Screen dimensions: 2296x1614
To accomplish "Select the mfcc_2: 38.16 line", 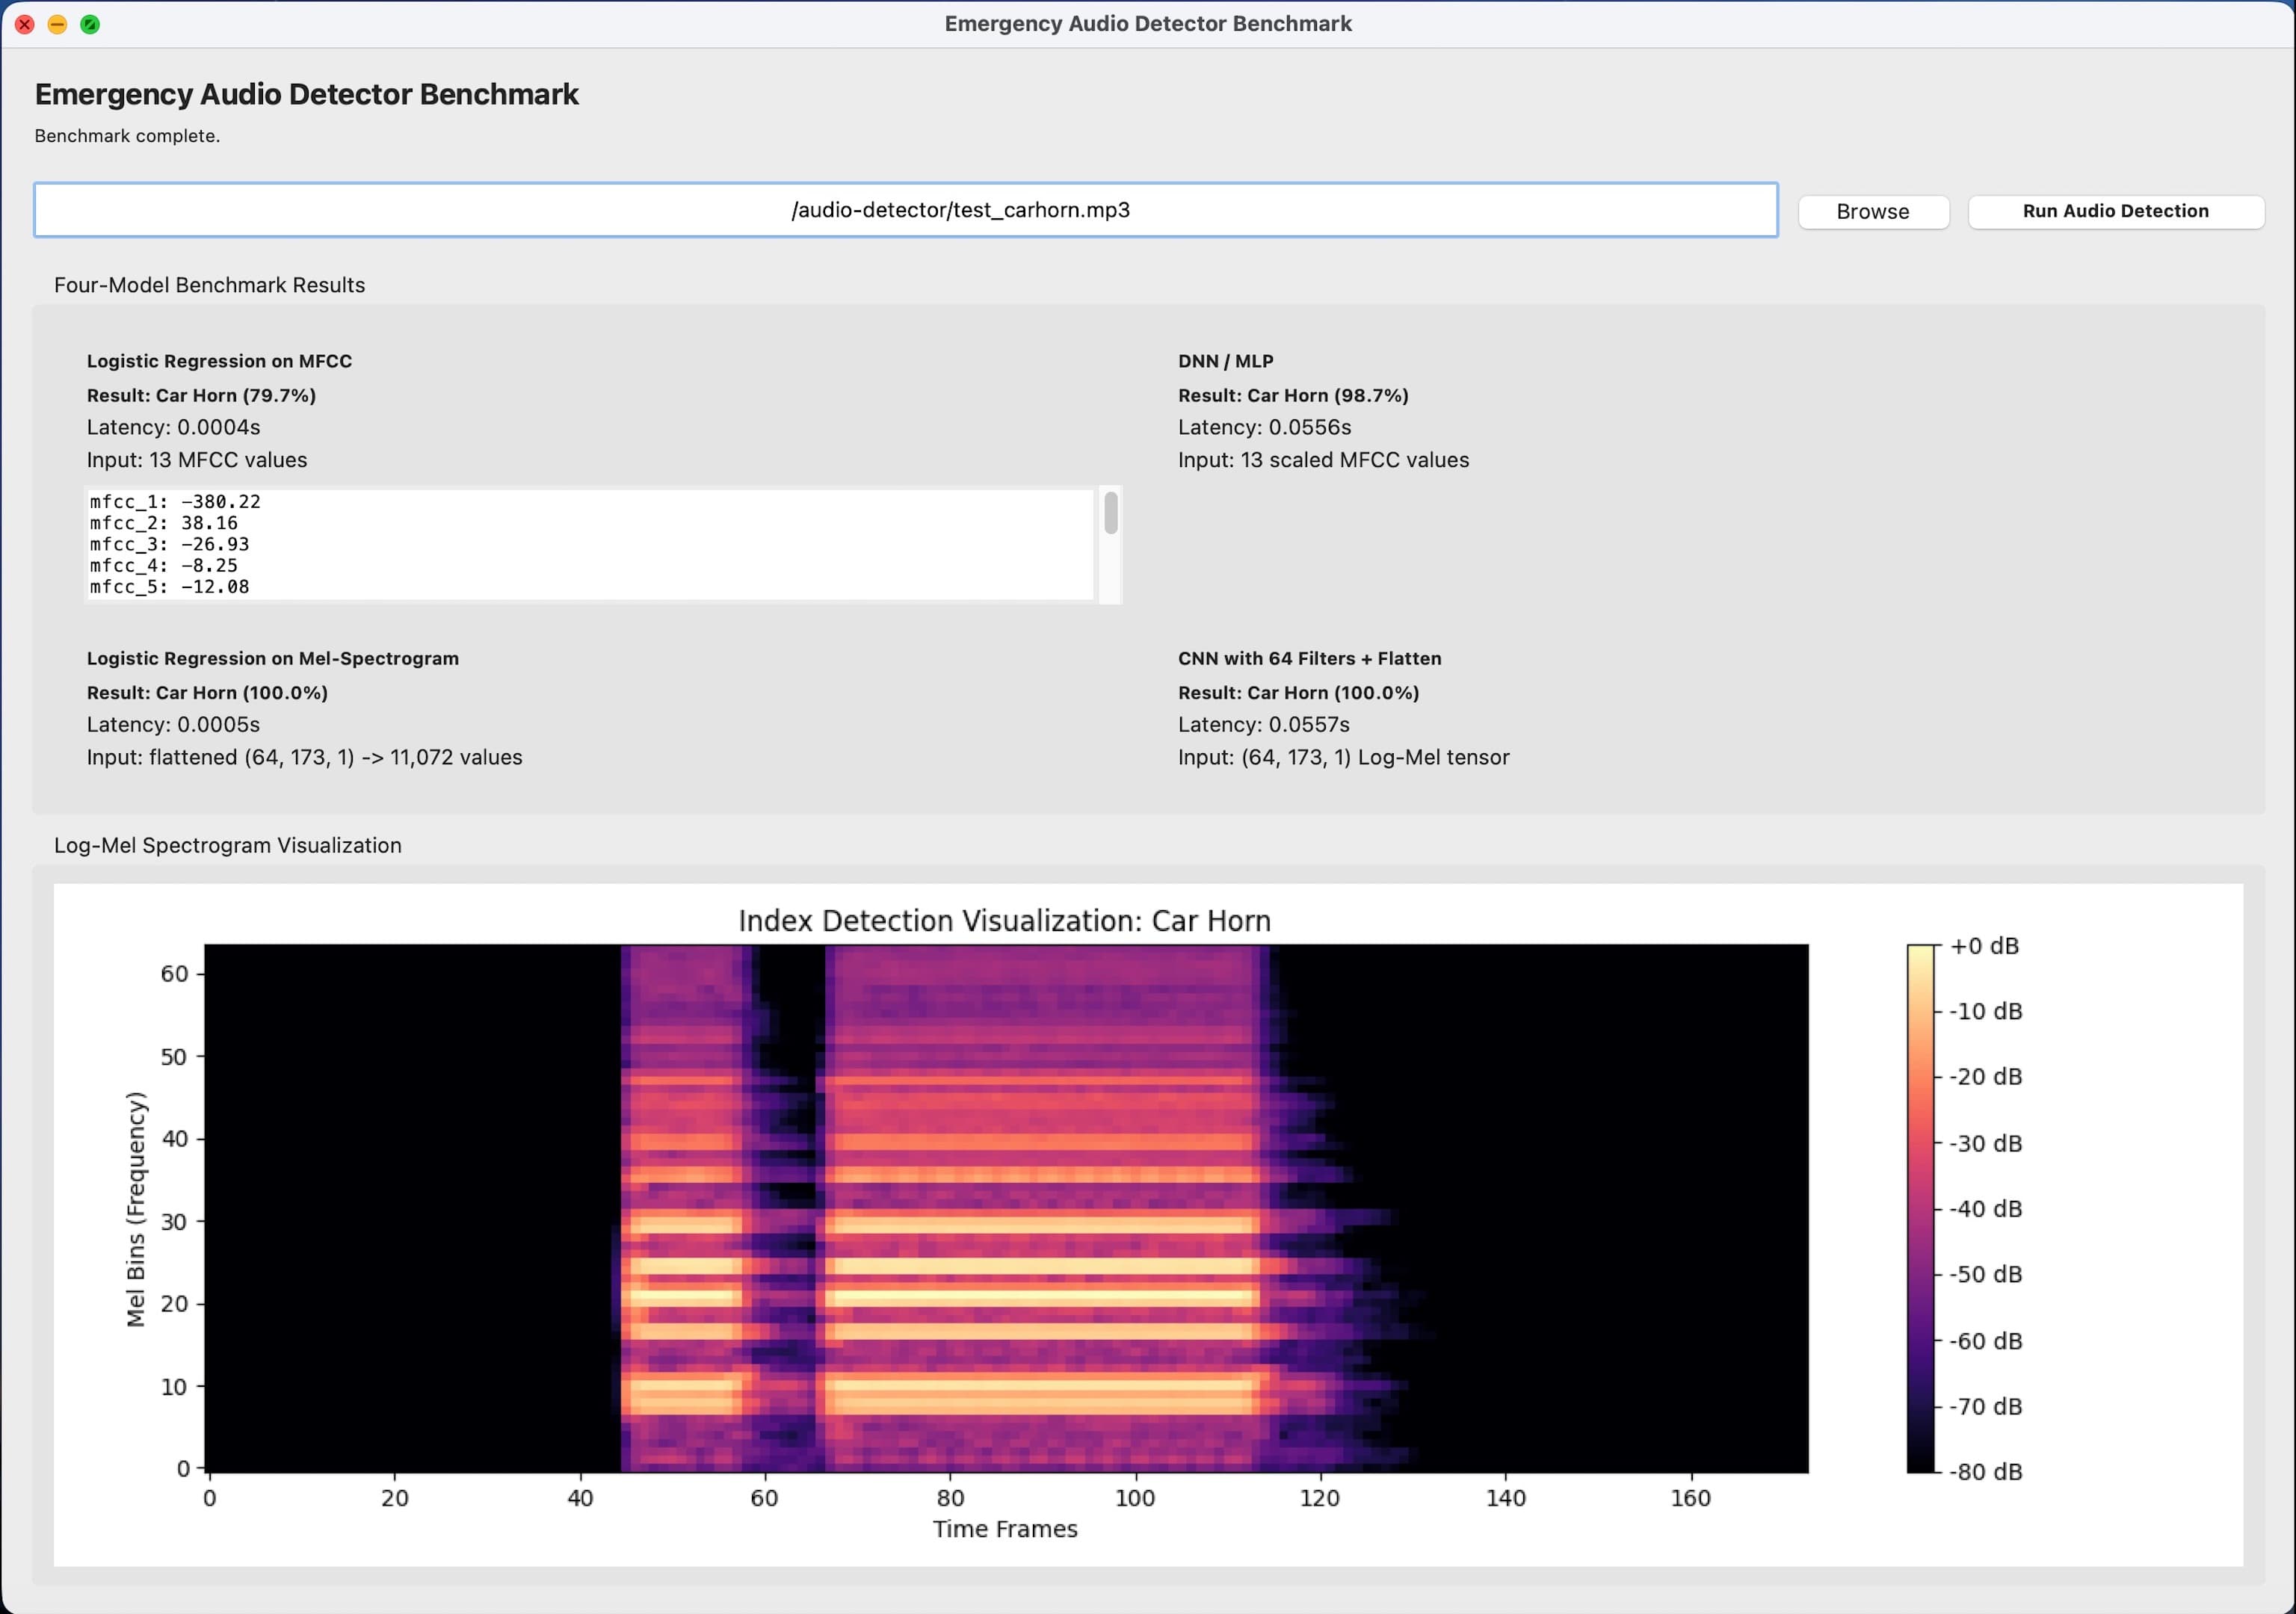I will point(164,523).
